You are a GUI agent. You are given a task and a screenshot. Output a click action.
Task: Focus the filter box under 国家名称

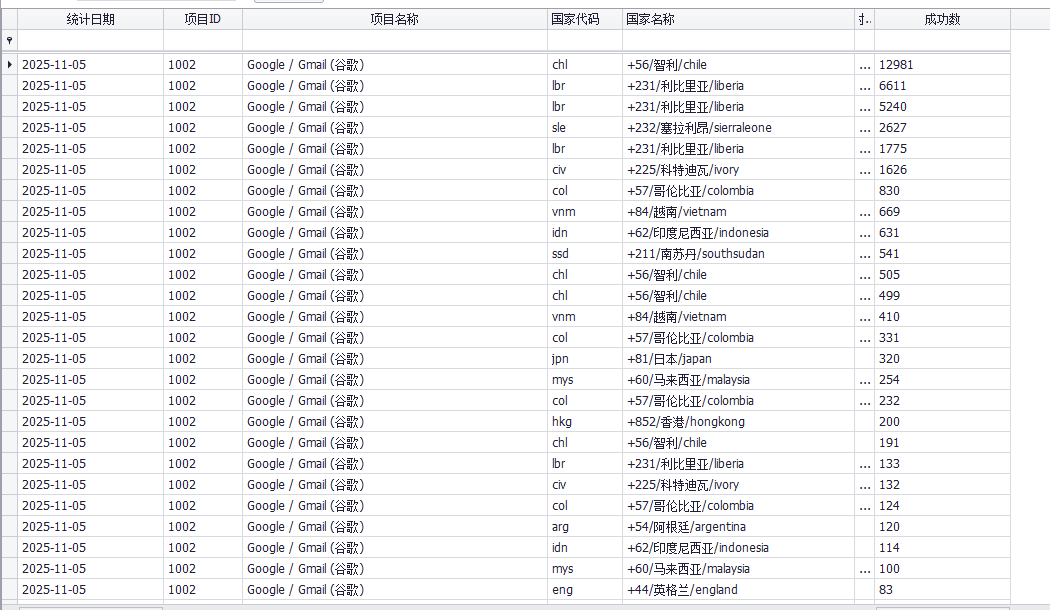click(x=739, y=40)
